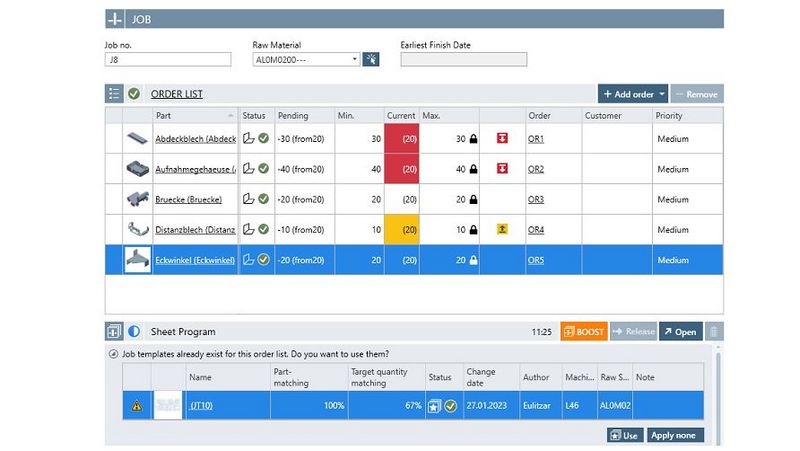This screenshot has width=800, height=451.
Task: Expand the Add order dropdown arrow
Action: pos(661,94)
